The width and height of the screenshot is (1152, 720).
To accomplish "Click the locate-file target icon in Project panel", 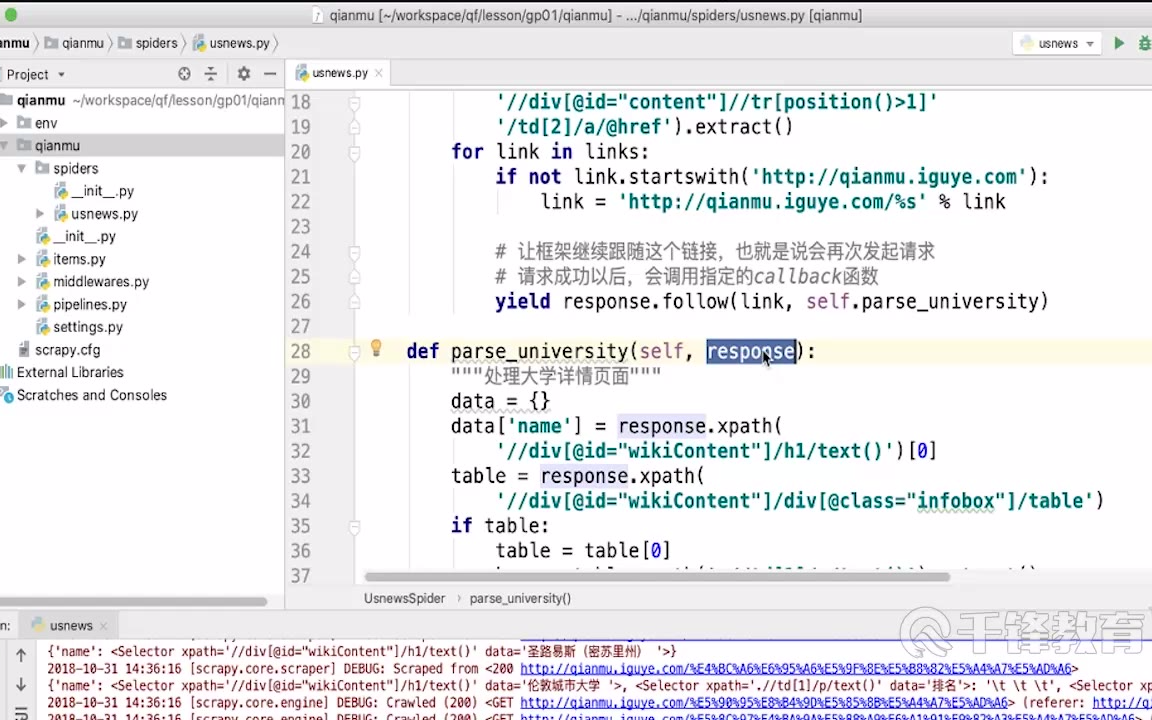I will (x=184, y=74).
